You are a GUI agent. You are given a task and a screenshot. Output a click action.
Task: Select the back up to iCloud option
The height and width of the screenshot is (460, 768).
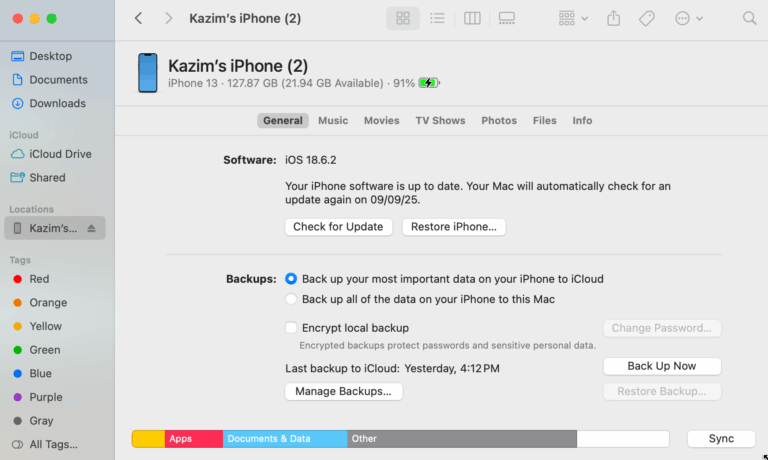click(291, 279)
